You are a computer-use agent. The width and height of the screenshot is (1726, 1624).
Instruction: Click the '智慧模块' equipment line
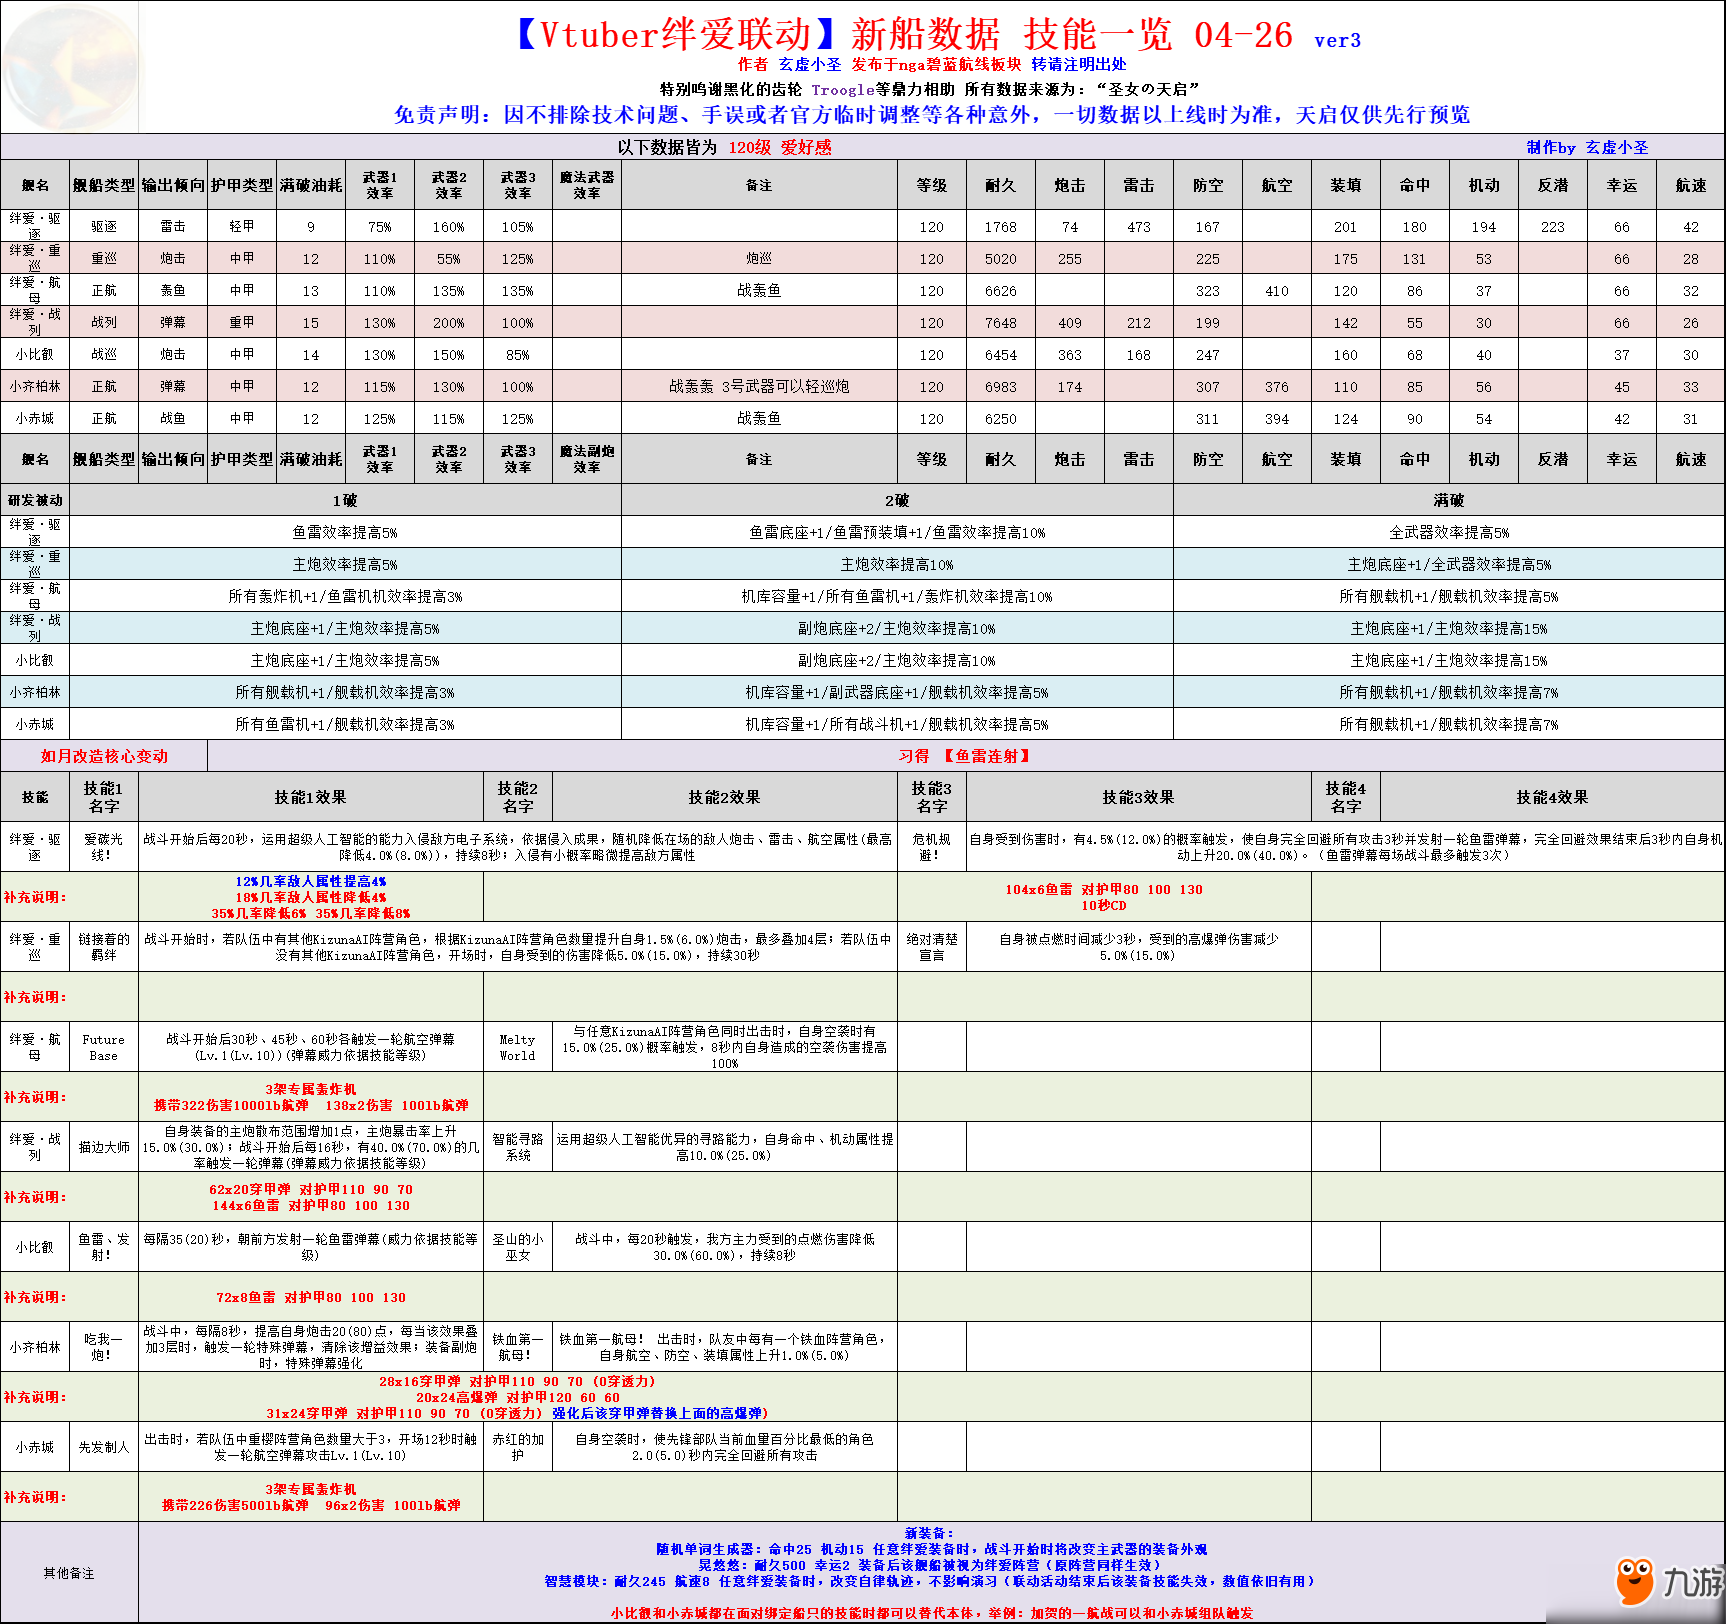point(931,1581)
